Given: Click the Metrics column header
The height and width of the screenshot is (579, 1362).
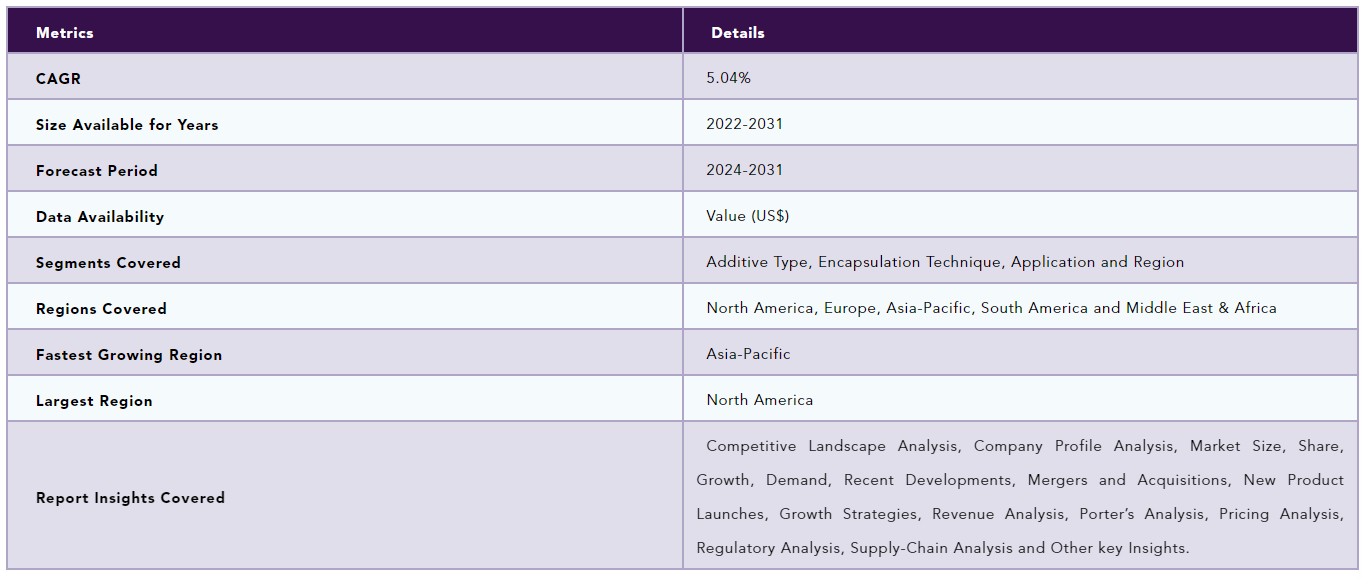Looking at the screenshot, I should tap(65, 33).
